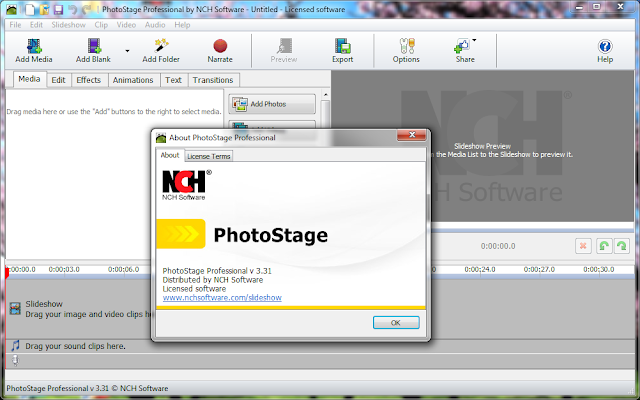Switch to the Animations tab

point(133,80)
